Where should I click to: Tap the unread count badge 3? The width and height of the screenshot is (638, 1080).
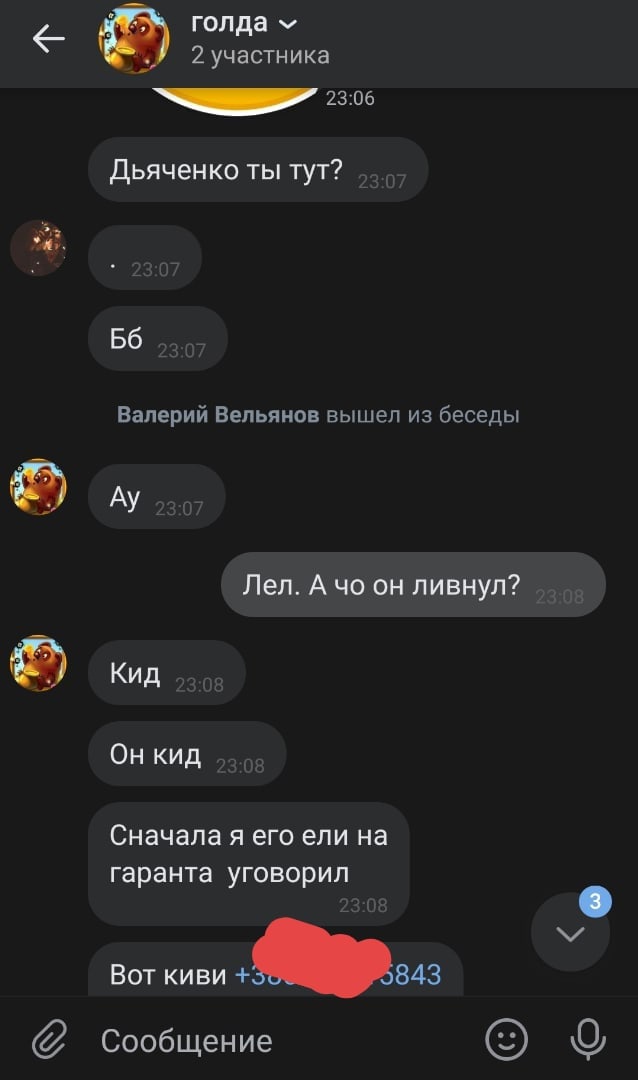click(595, 901)
